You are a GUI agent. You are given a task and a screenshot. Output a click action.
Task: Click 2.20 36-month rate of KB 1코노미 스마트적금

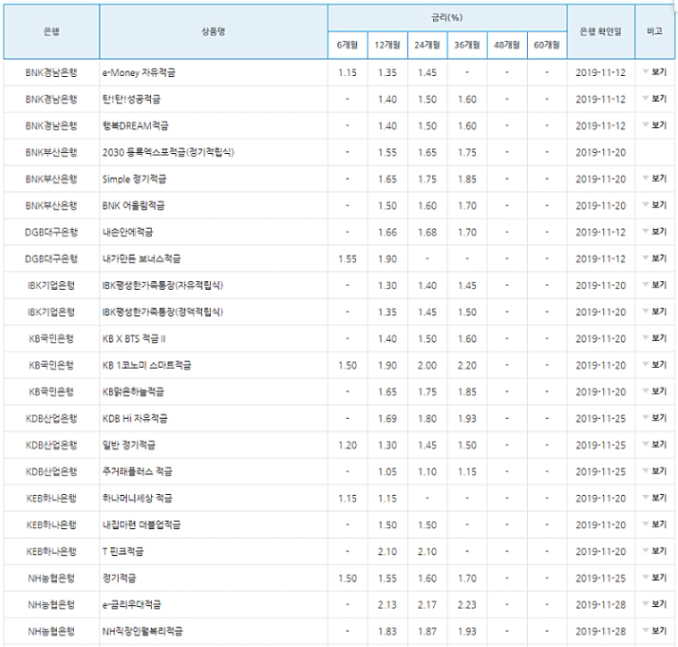point(467,365)
